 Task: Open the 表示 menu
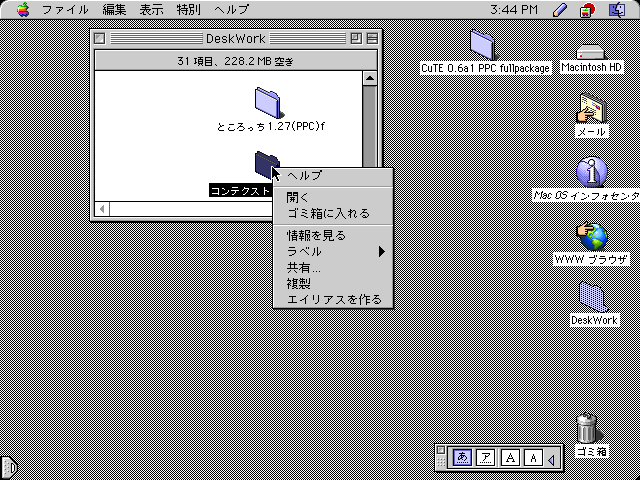coord(151,9)
